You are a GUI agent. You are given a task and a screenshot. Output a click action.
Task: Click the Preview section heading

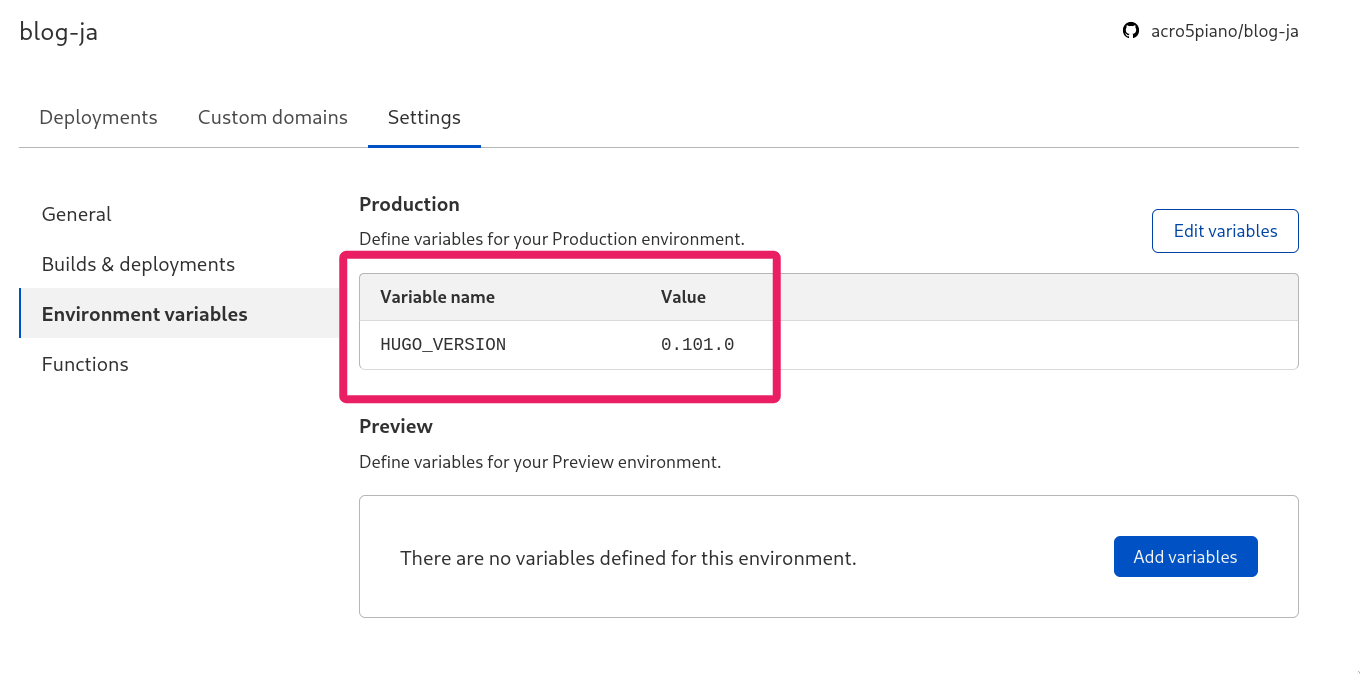[396, 426]
